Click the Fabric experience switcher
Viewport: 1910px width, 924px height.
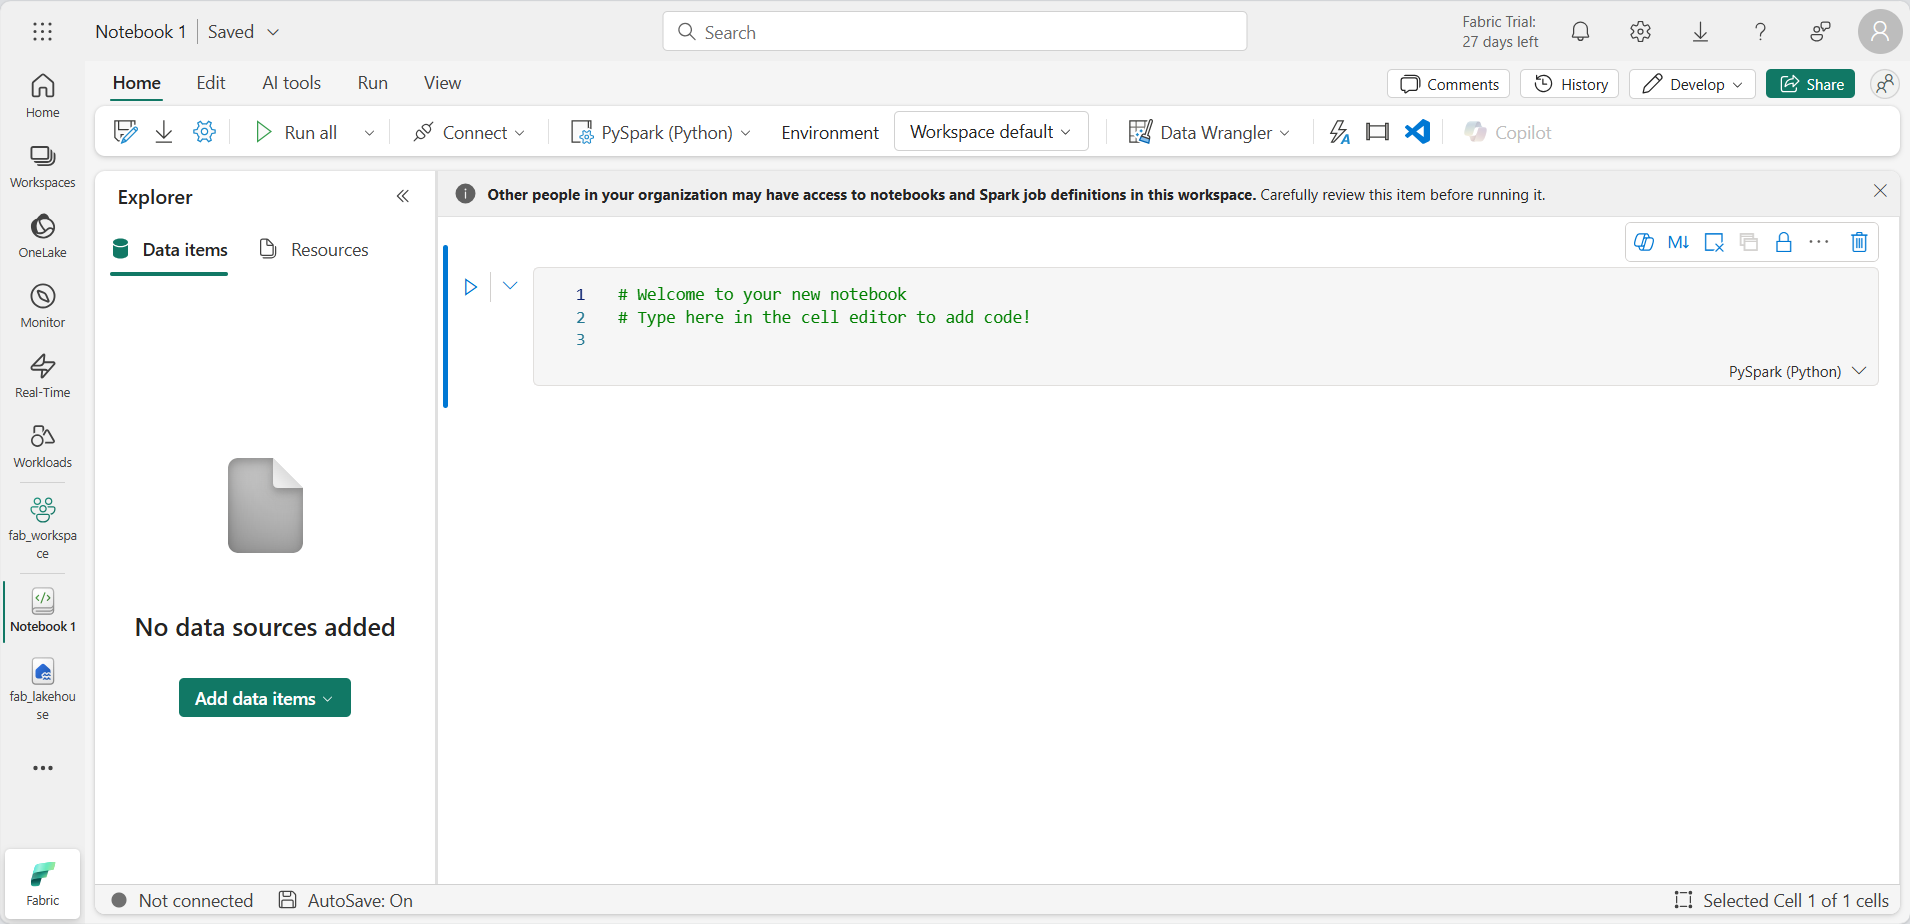[x=42, y=883]
